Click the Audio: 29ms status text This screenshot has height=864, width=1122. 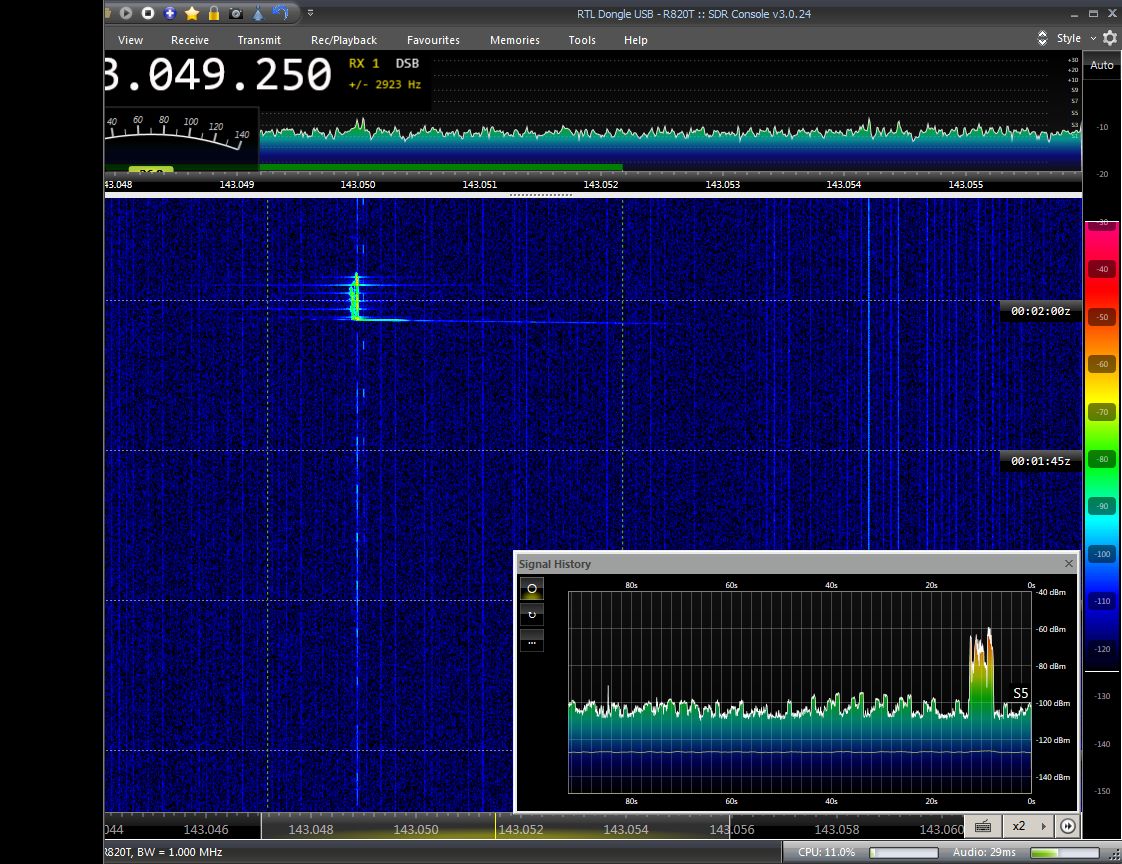[984, 853]
